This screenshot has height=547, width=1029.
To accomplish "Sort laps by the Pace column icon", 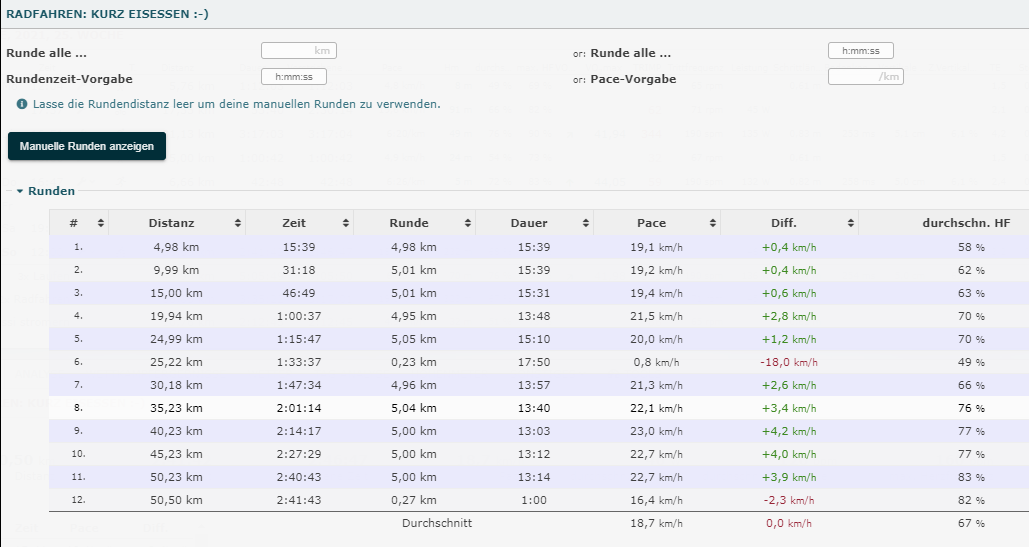I will click(x=712, y=223).
